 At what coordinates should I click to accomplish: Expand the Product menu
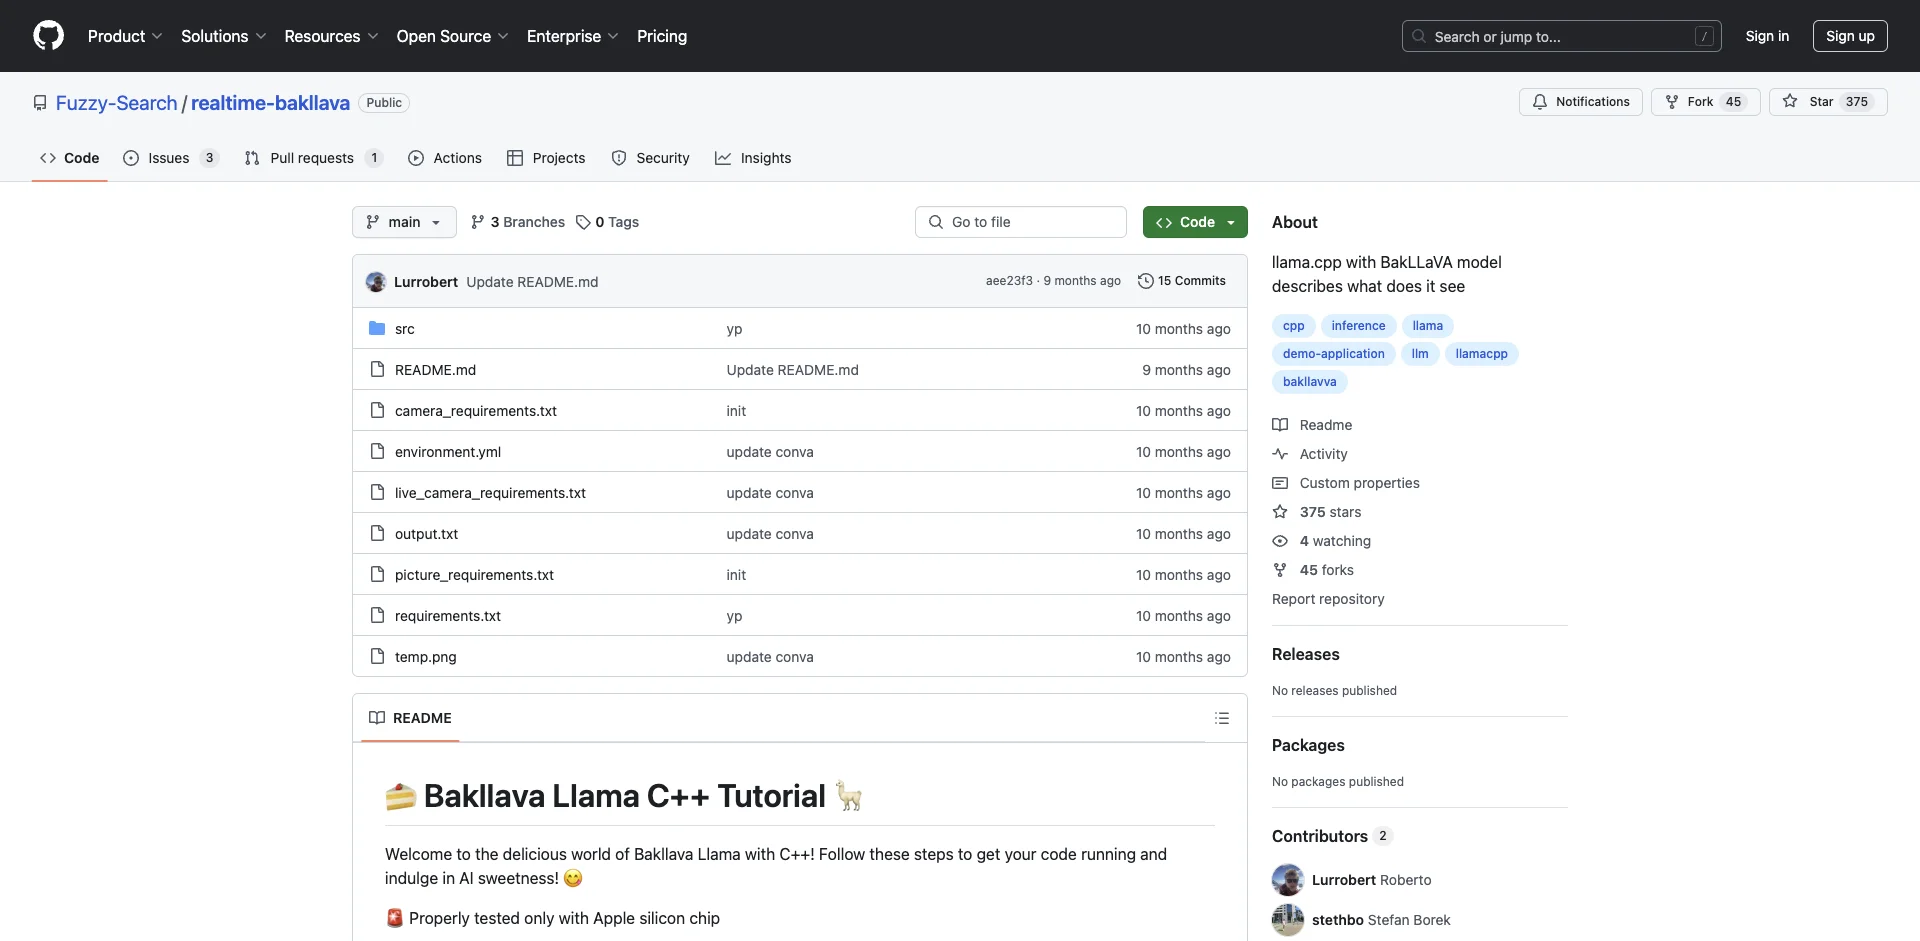(x=125, y=36)
